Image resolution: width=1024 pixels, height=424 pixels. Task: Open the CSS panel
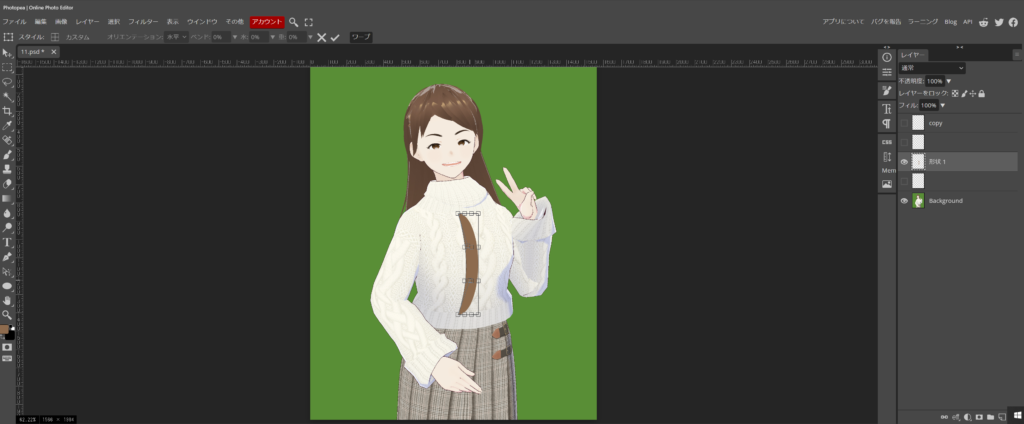click(x=886, y=142)
